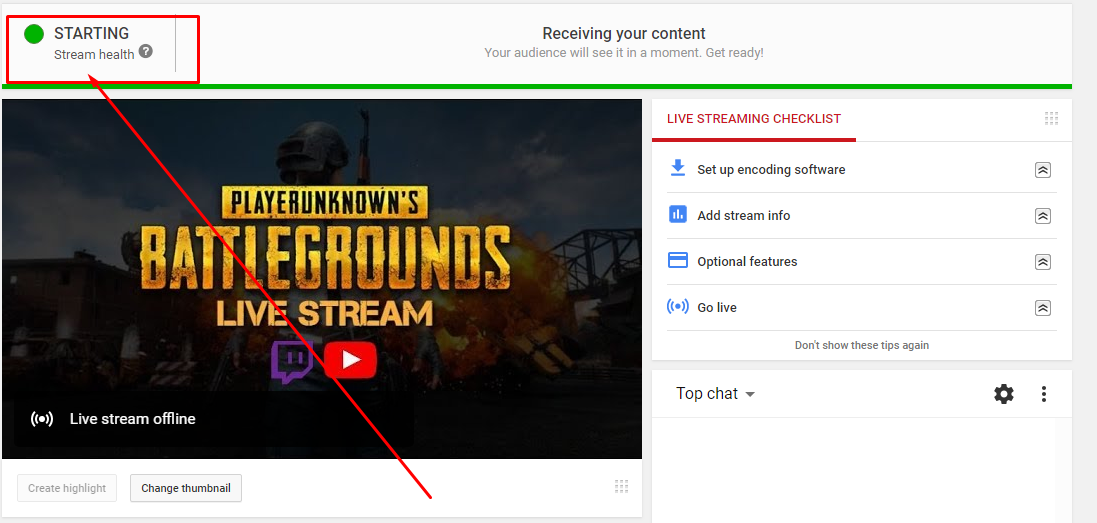Click the Set up encoding software label
Screen dimensions: 1097x523
coord(771,169)
